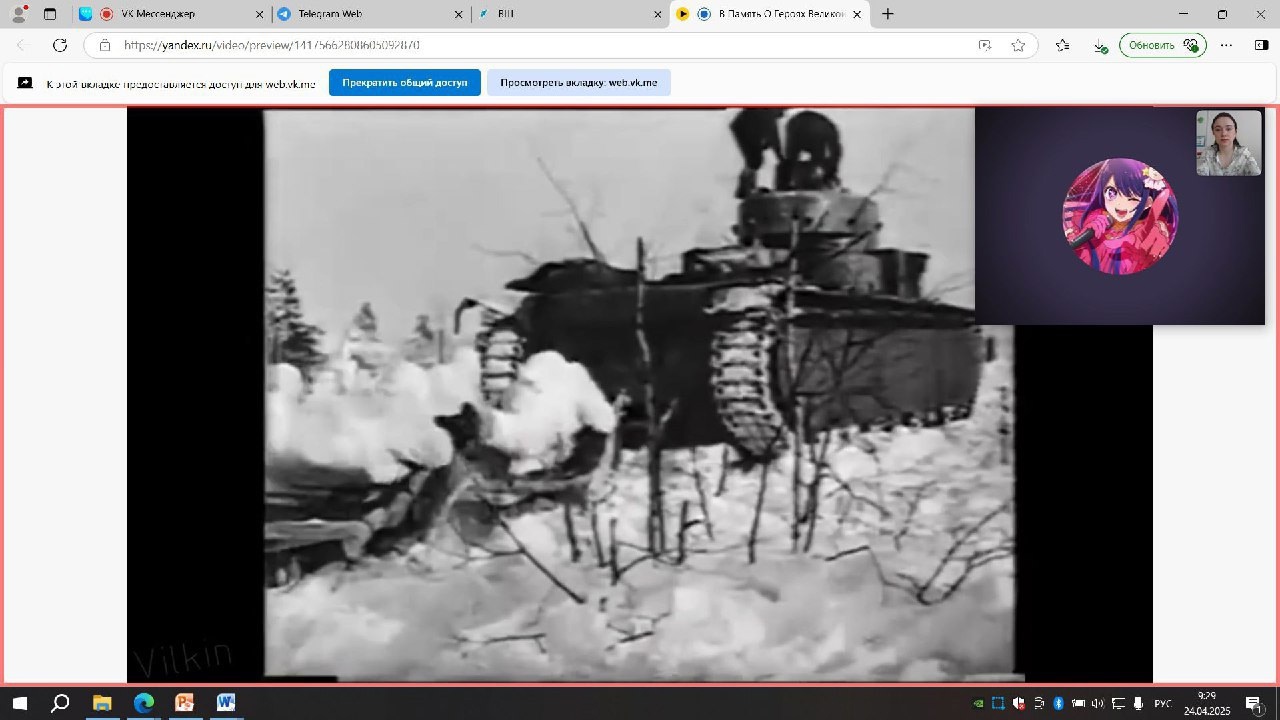View site information lock icon

tap(104, 45)
